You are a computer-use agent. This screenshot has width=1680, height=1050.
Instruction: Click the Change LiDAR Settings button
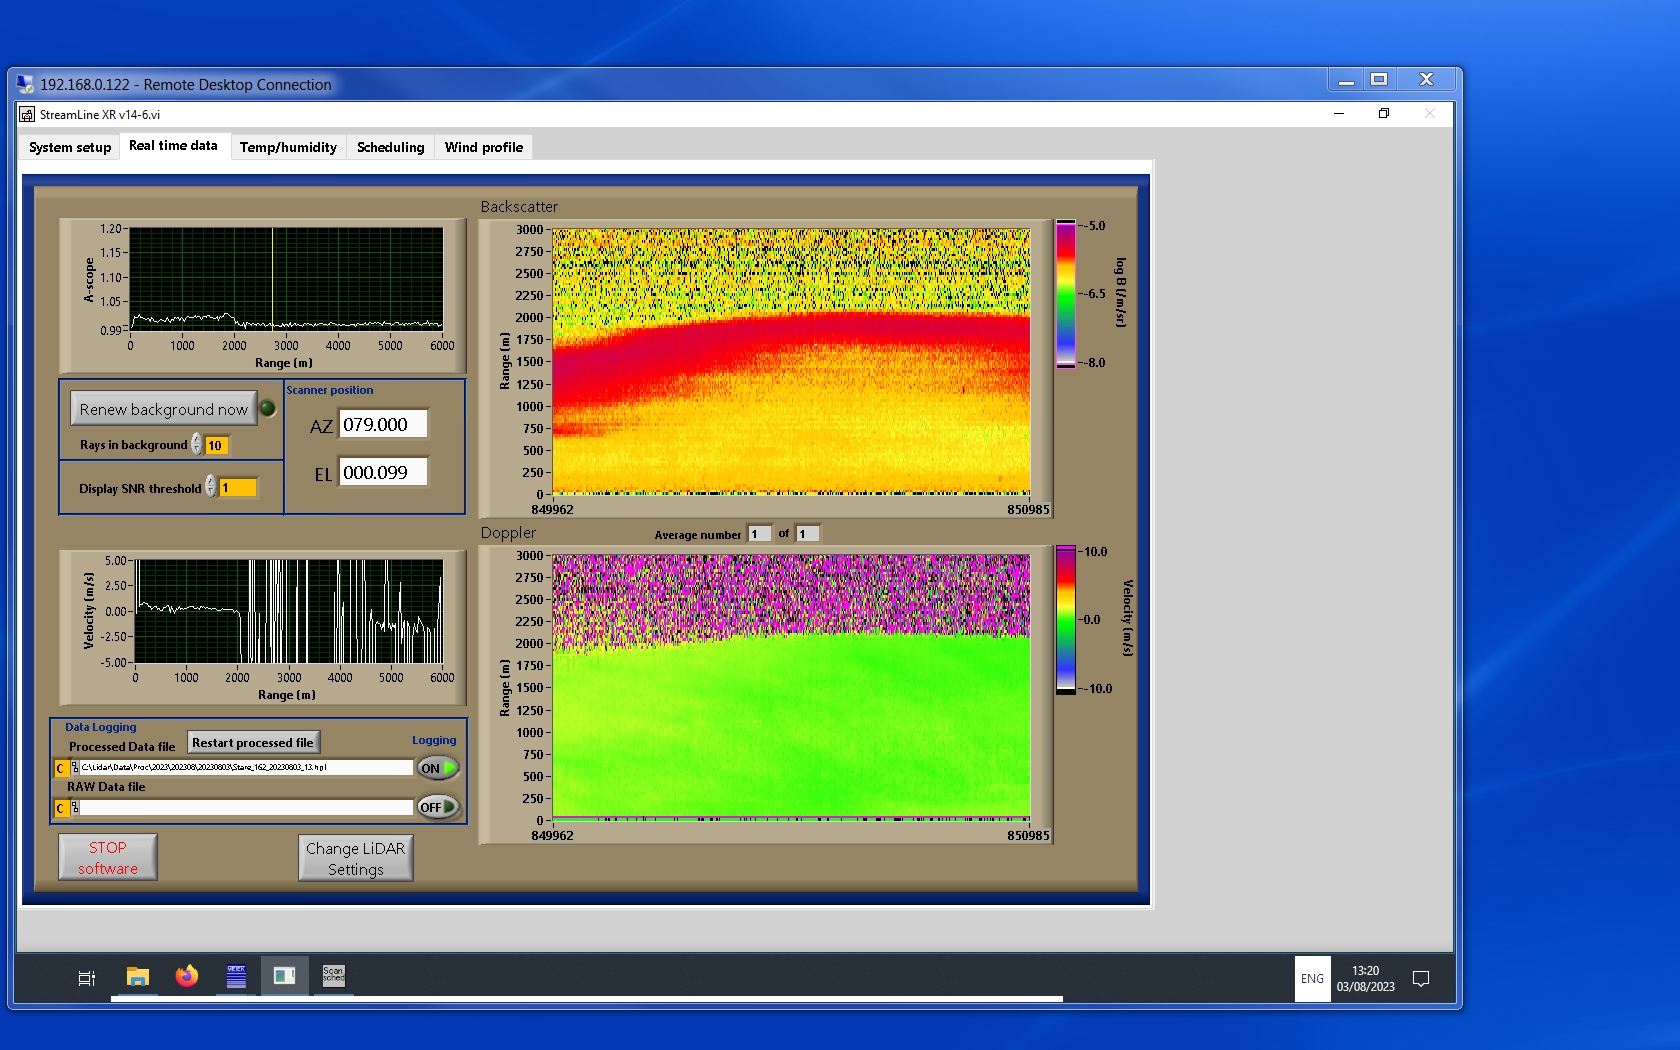click(355, 858)
